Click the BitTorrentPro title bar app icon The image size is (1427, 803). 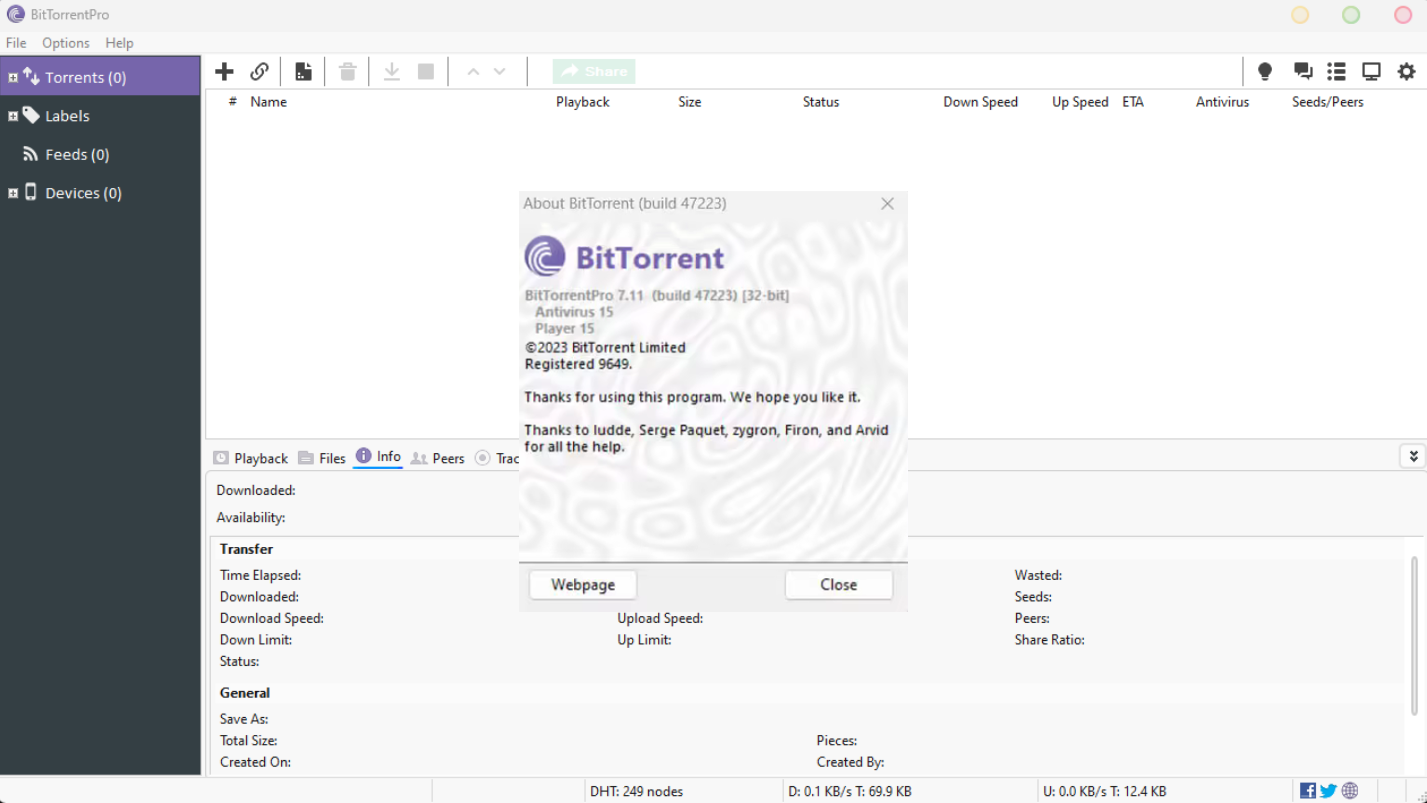[15, 14]
